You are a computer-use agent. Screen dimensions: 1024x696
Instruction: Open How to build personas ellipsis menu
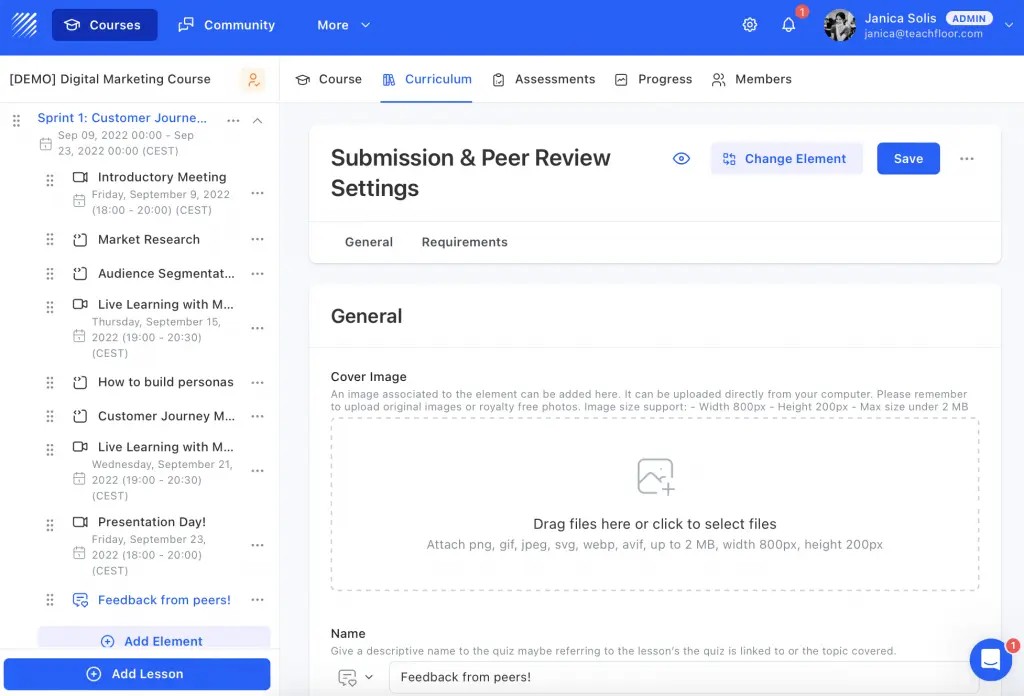tap(257, 383)
